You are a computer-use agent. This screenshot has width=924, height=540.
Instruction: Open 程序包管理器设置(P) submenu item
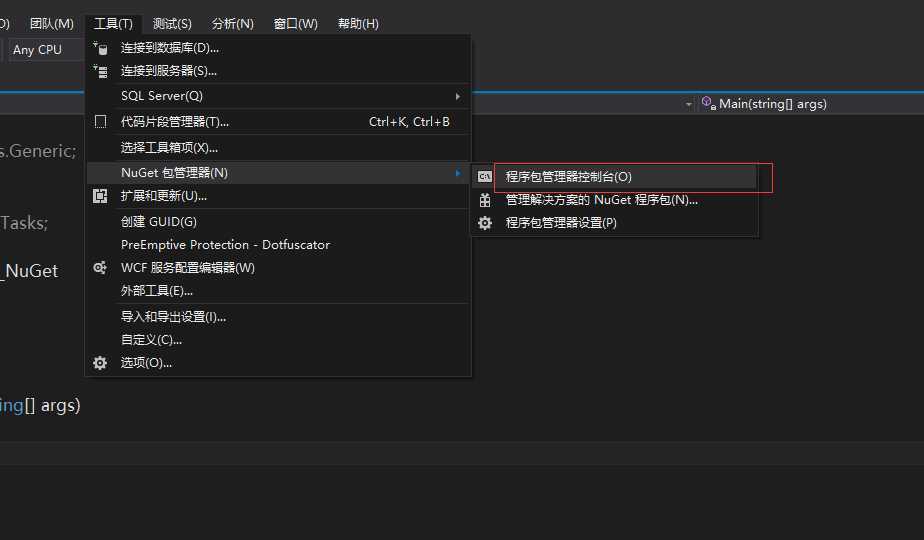click(614, 223)
